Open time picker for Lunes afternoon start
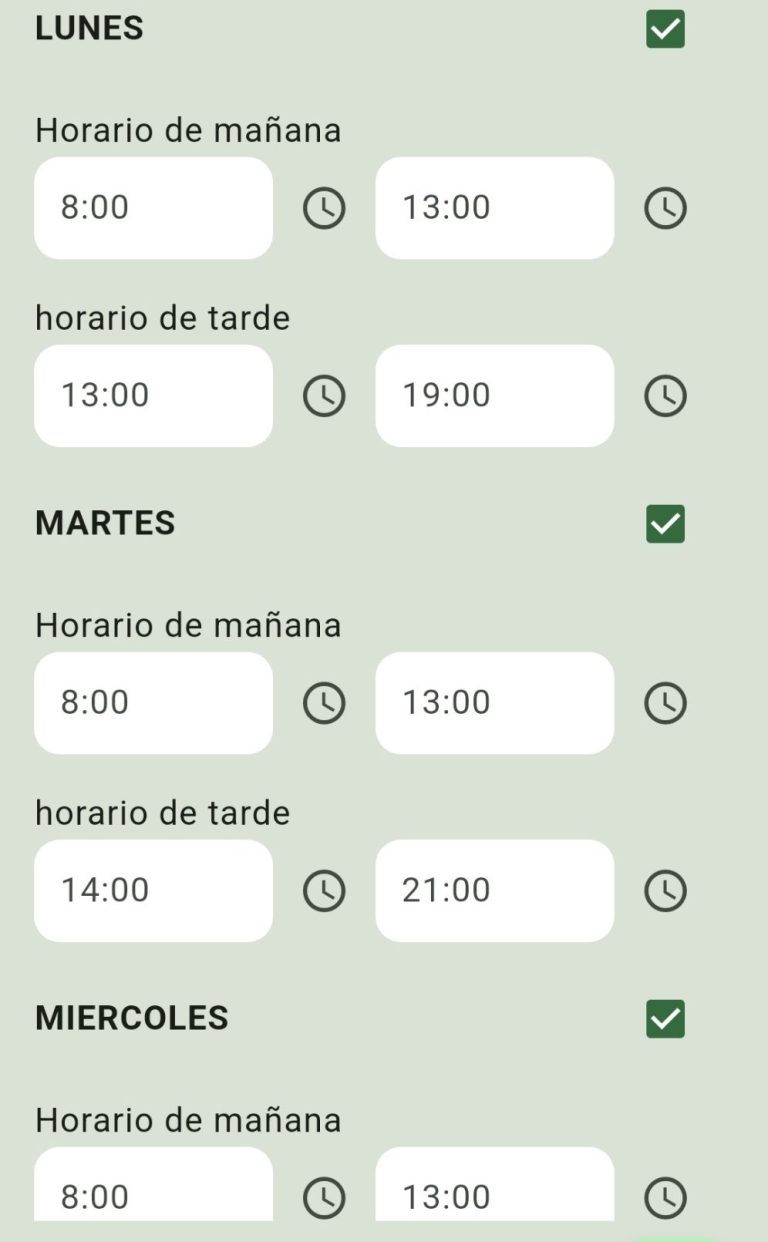 324,396
